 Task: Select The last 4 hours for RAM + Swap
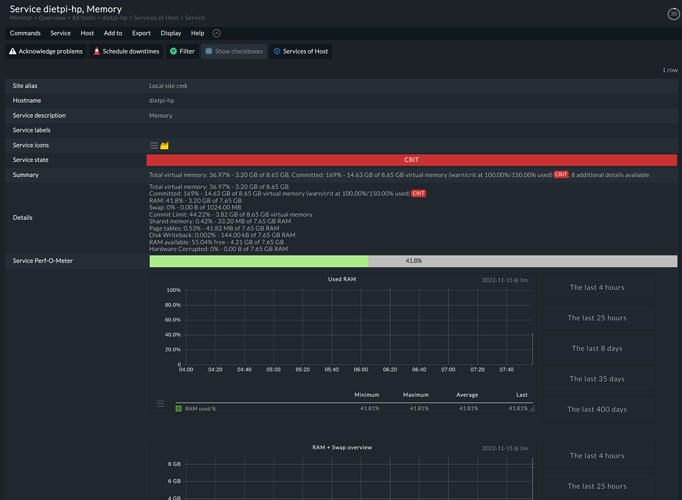tap(599, 456)
